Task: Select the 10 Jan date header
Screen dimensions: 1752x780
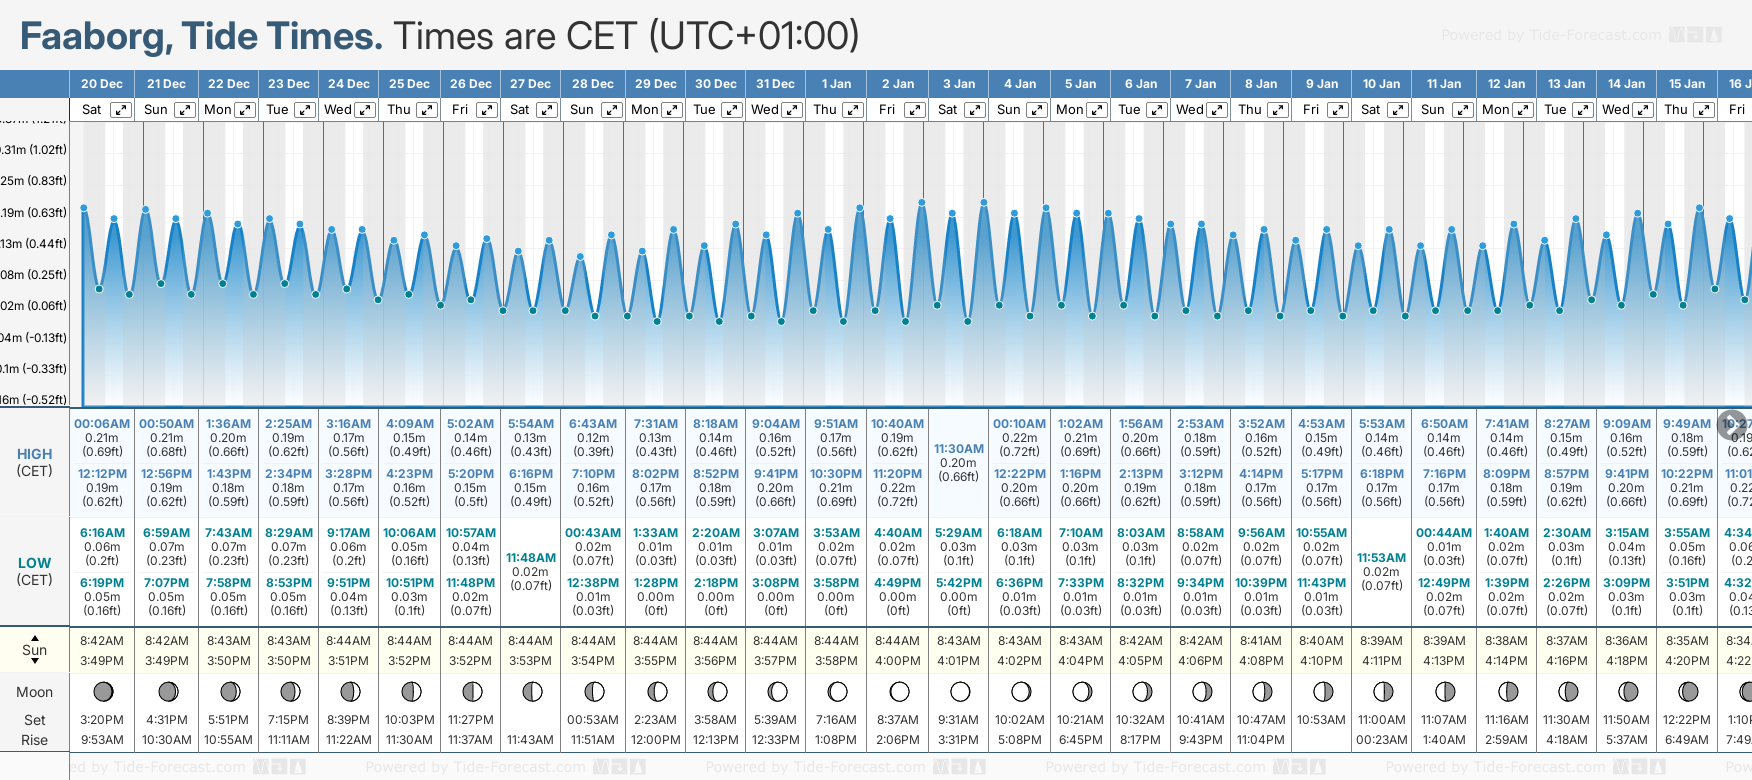Action: 1383,84
